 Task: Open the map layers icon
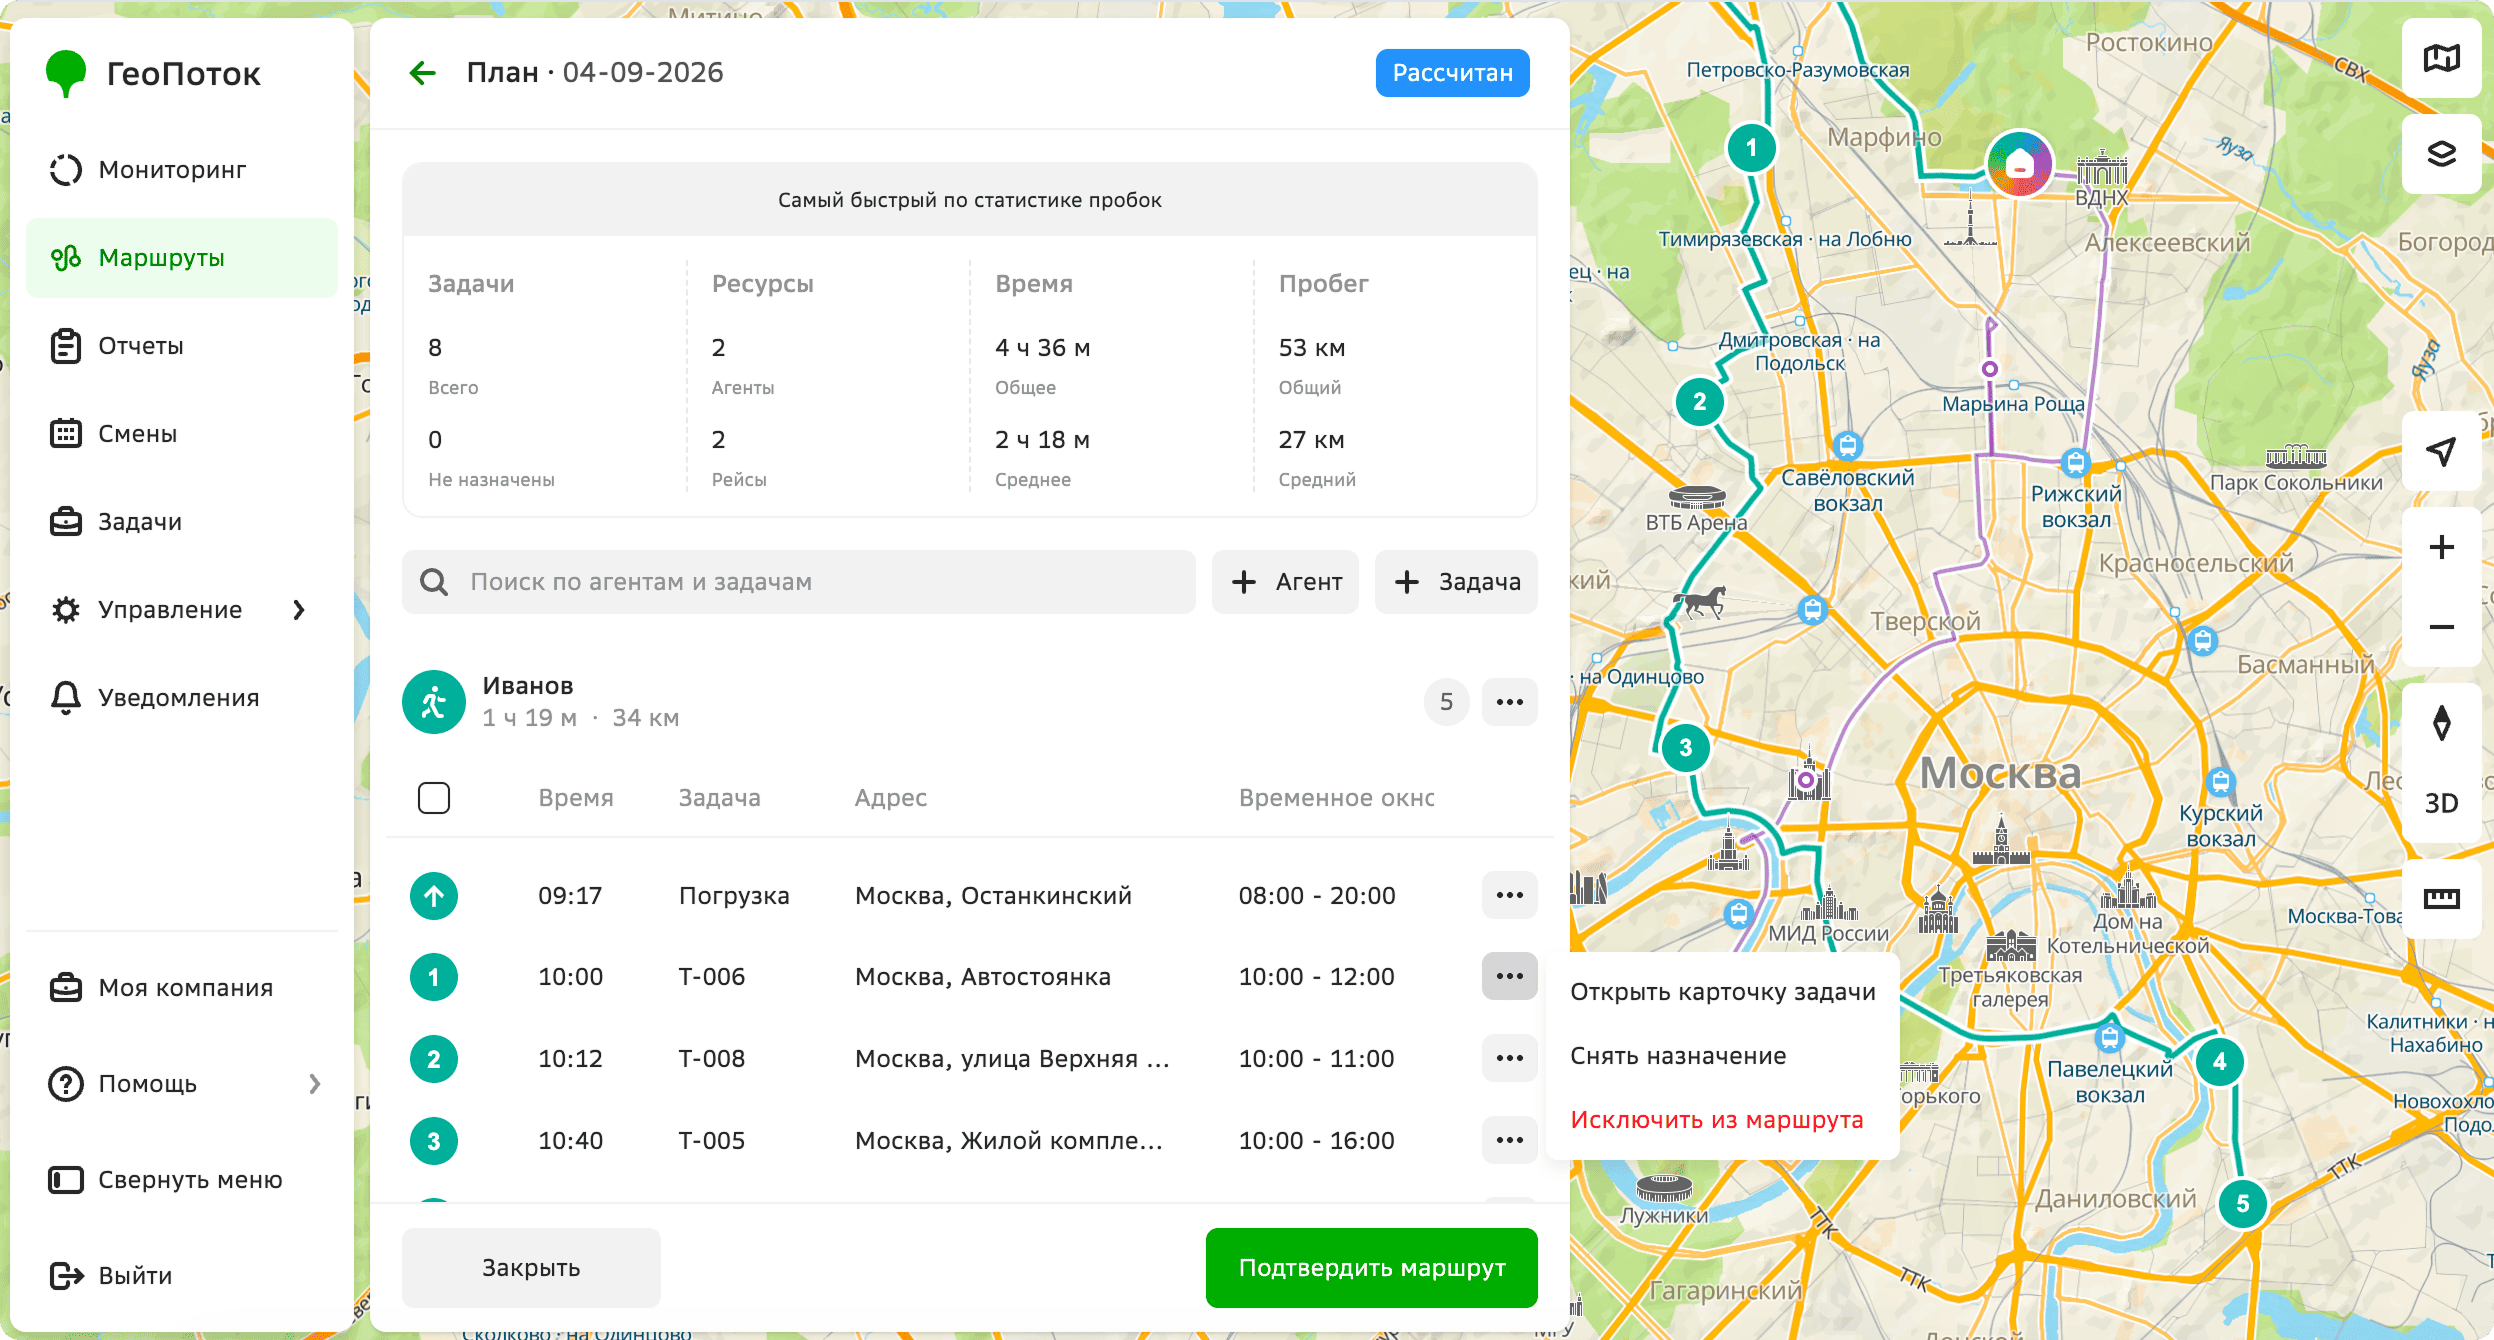click(x=2441, y=154)
